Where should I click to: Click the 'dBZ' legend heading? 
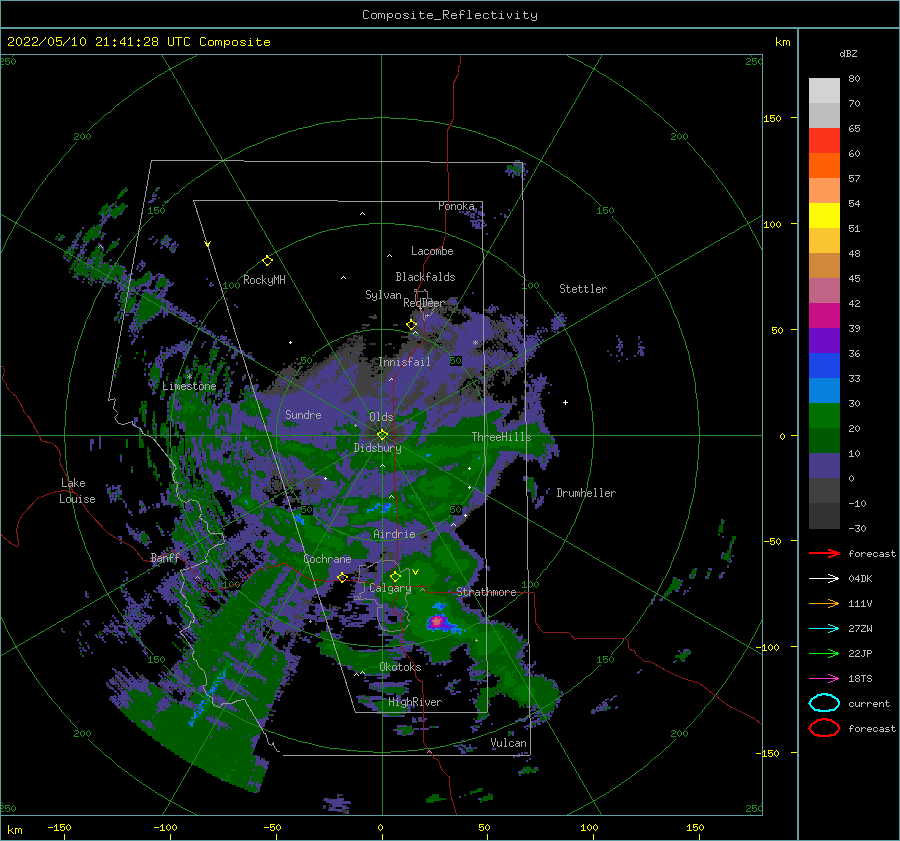848,53
